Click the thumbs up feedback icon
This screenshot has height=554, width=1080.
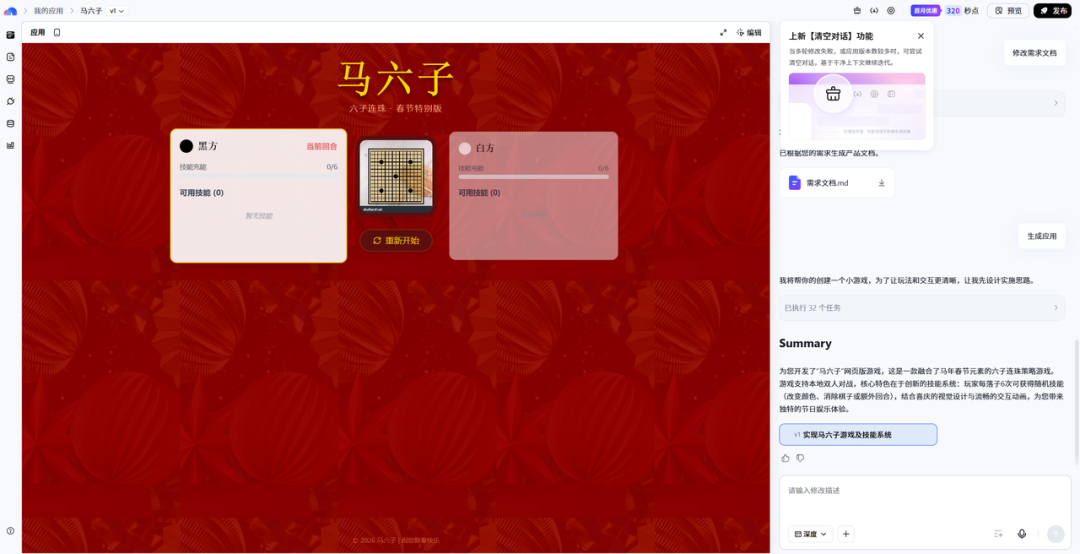pyautogui.click(x=785, y=458)
